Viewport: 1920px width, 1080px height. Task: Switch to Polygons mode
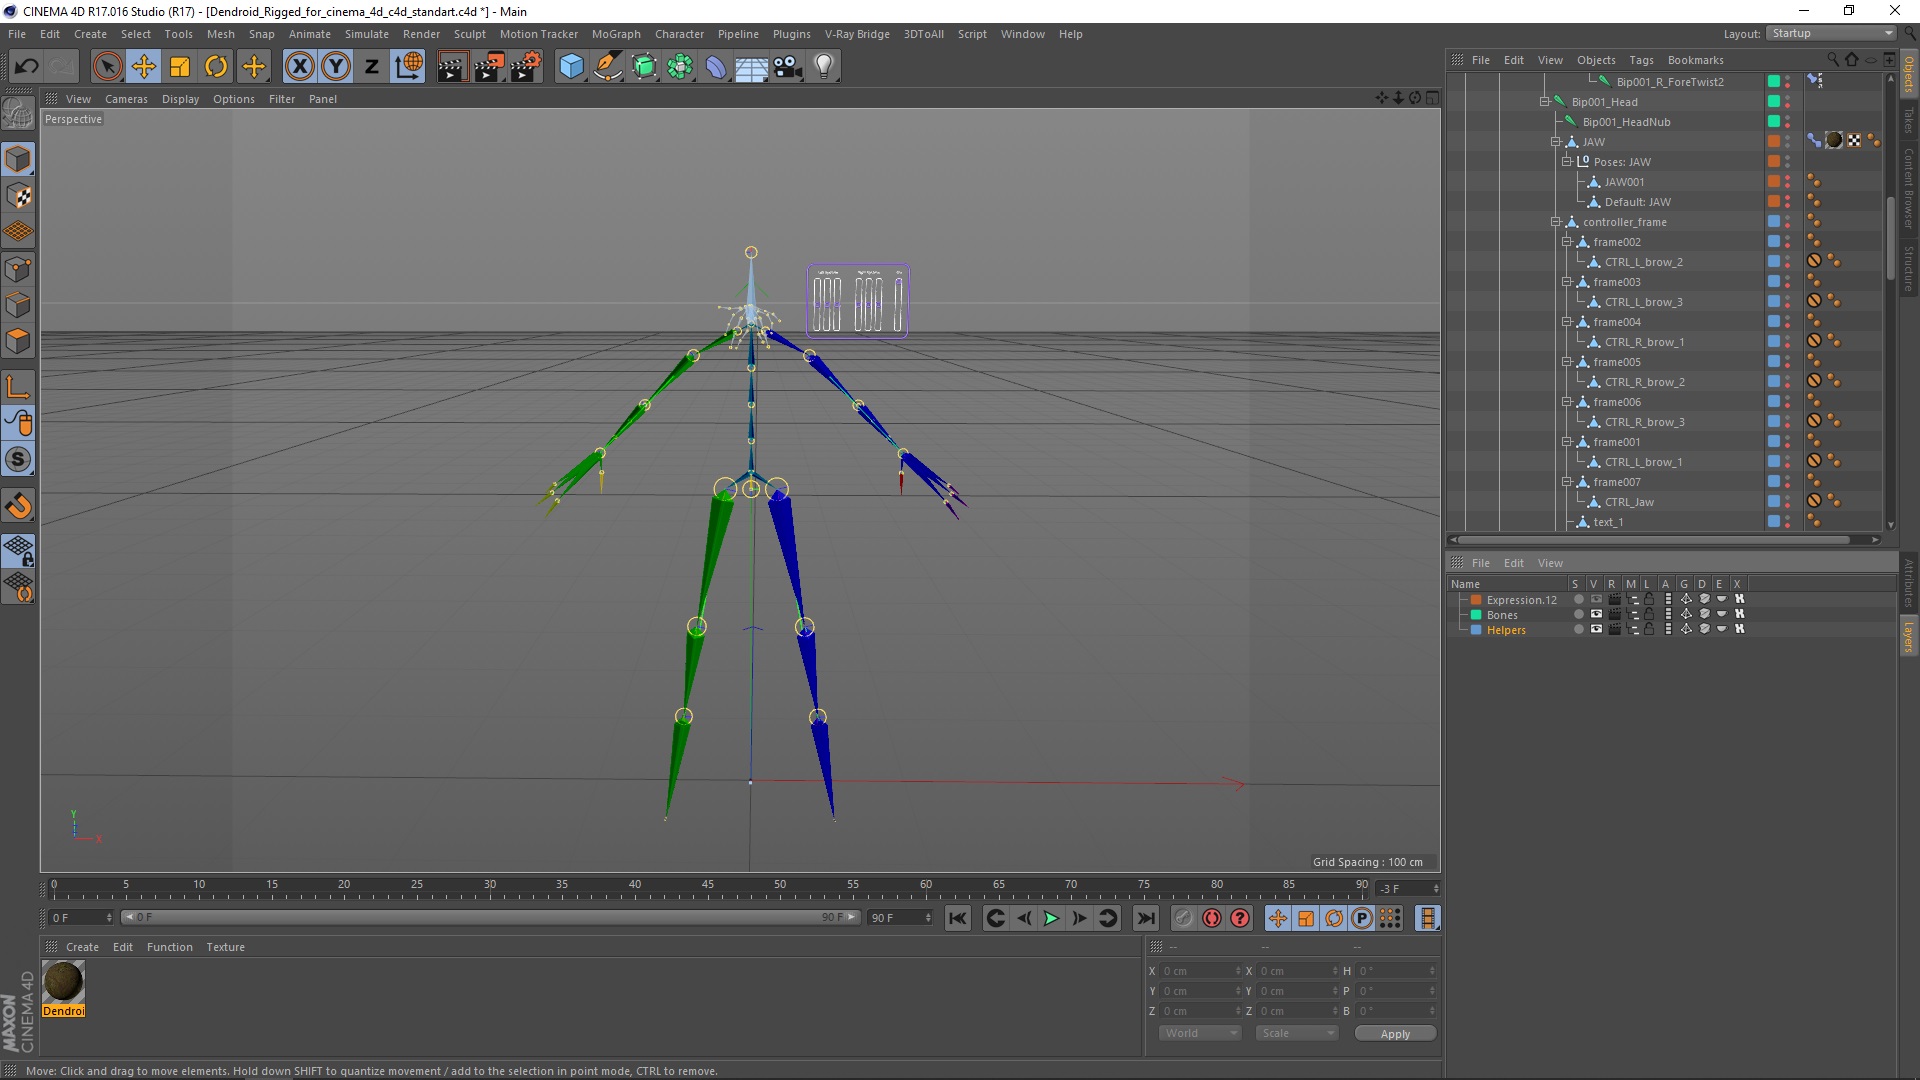(x=18, y=341)
